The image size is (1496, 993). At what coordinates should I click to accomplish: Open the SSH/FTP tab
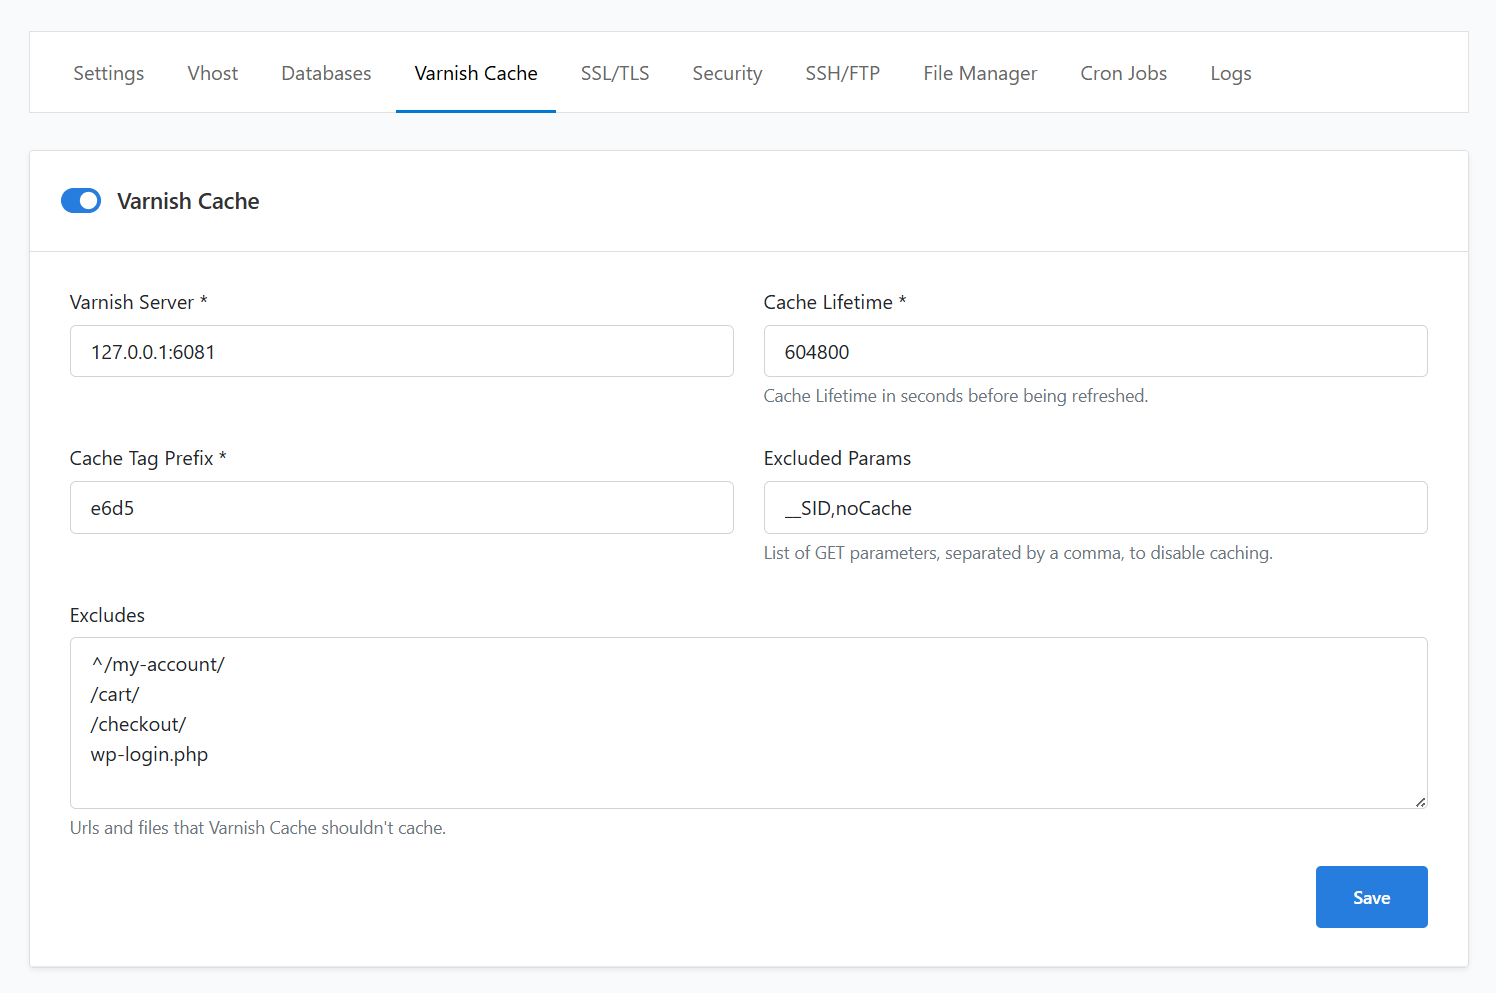(x=842, y=73)
